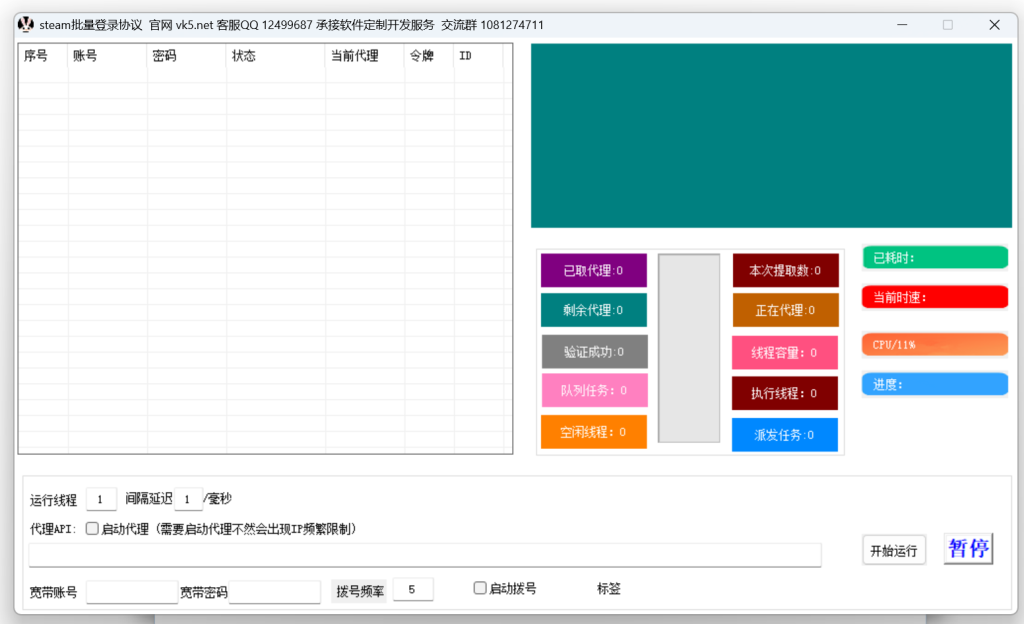Click the gray 验证成功:0 label
Viewport: 1024px width, 624px height.
594,352
